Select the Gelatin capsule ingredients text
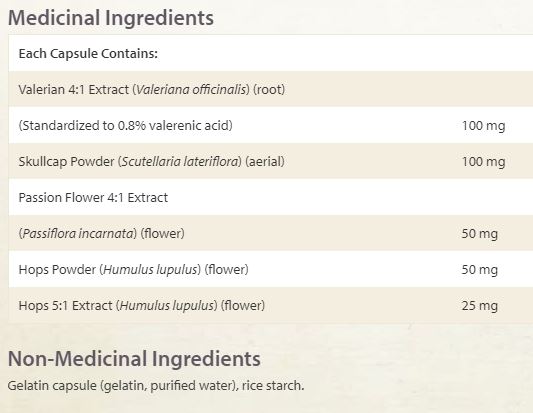Viewport: 533px width, 413px height. pos(156,386)
